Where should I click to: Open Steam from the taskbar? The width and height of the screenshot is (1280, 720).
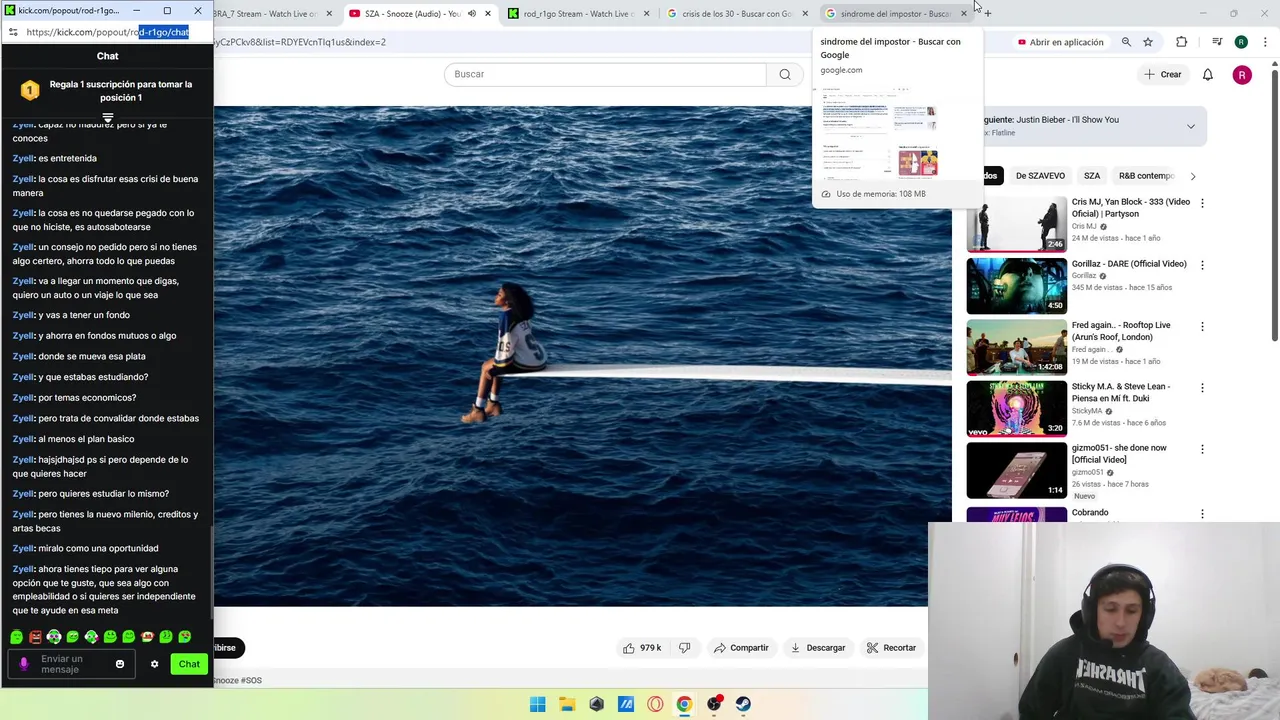coord(743,704)
